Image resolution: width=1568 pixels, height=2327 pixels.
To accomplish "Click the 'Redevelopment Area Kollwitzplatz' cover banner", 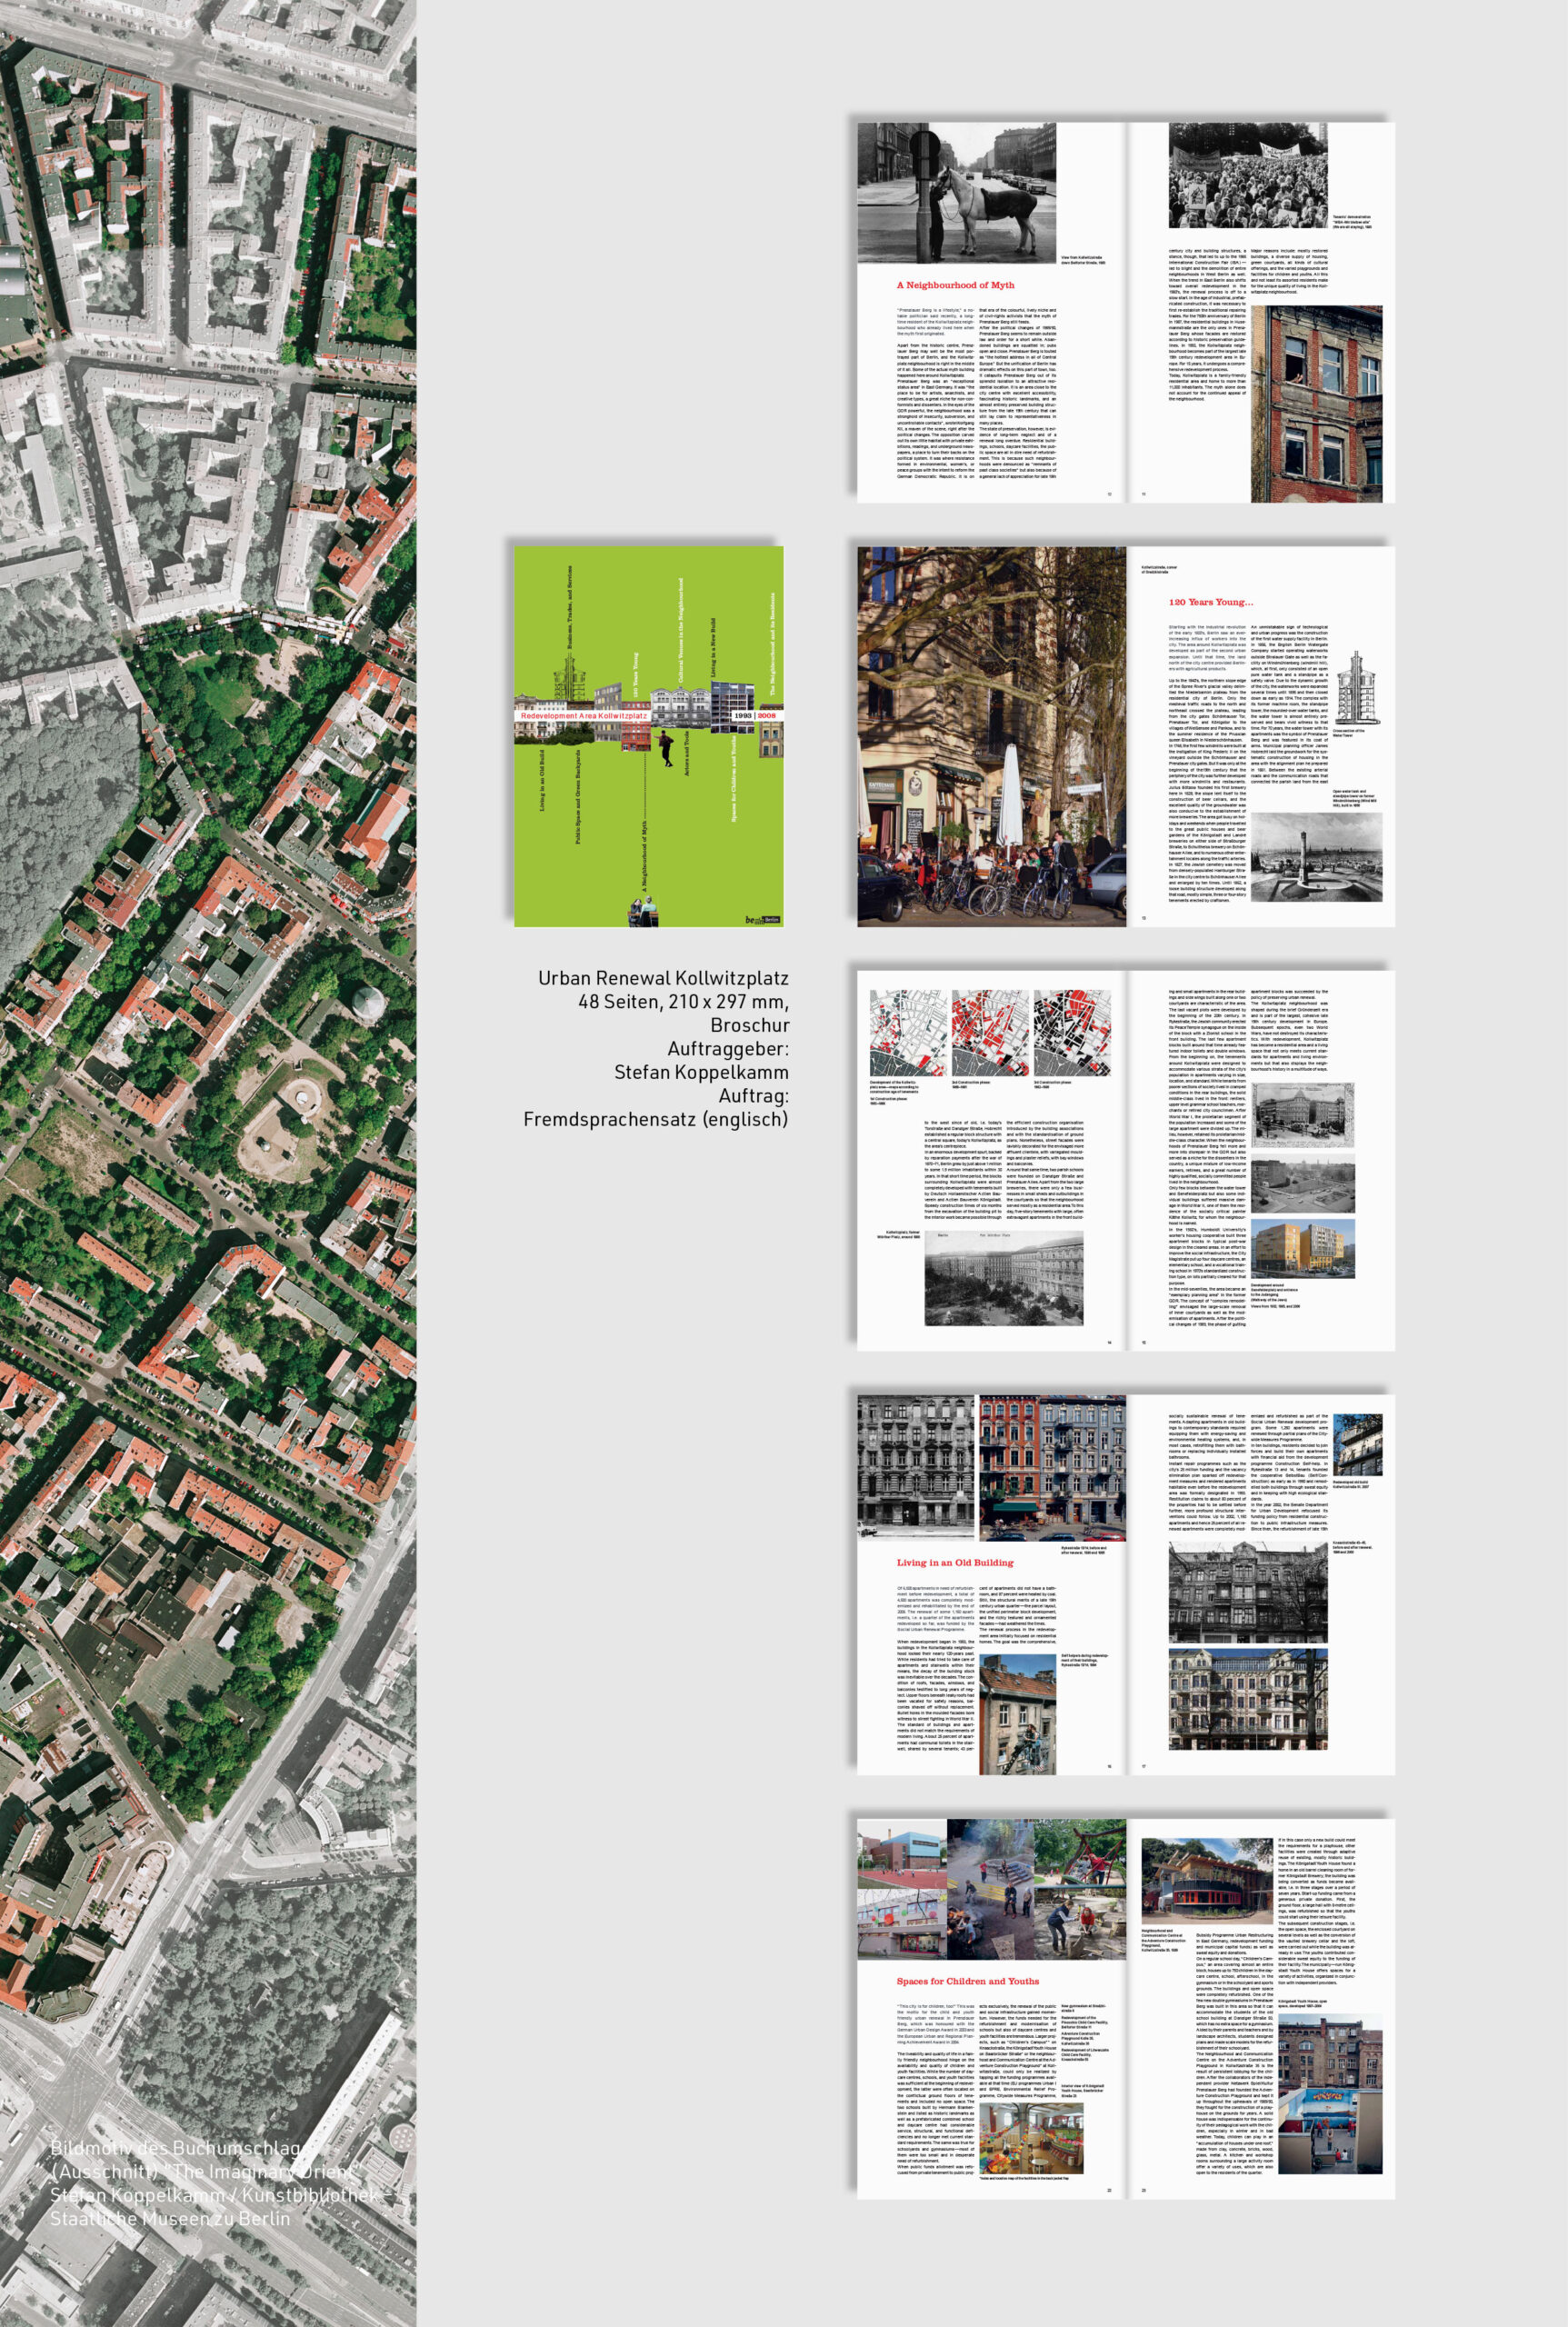I will 584,716.
